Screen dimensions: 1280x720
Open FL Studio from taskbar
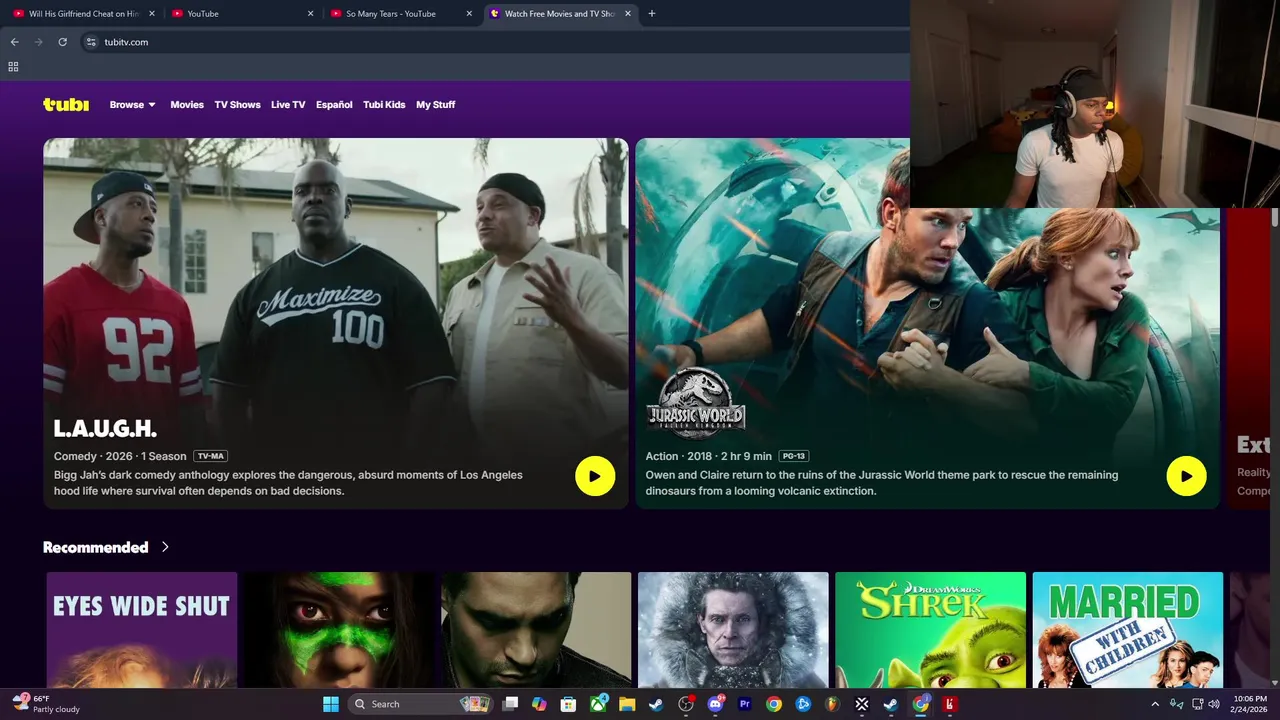832,704
